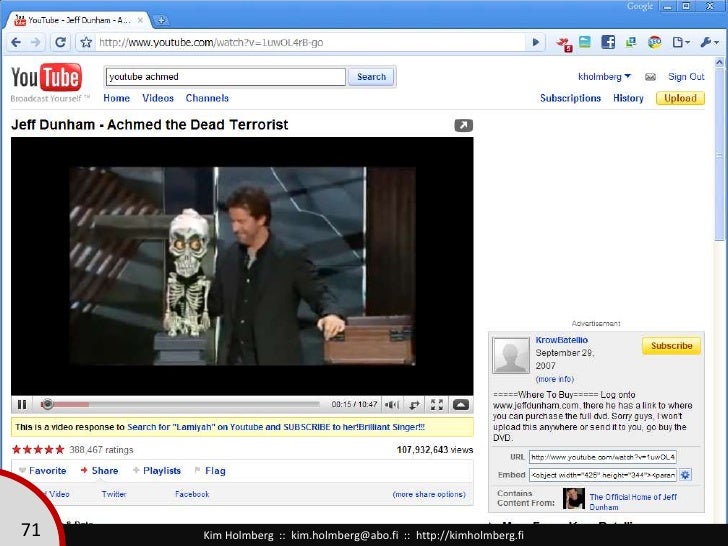Click the address bar URL
Viewport: 728px width, 546px height.
tap(211, 43)
